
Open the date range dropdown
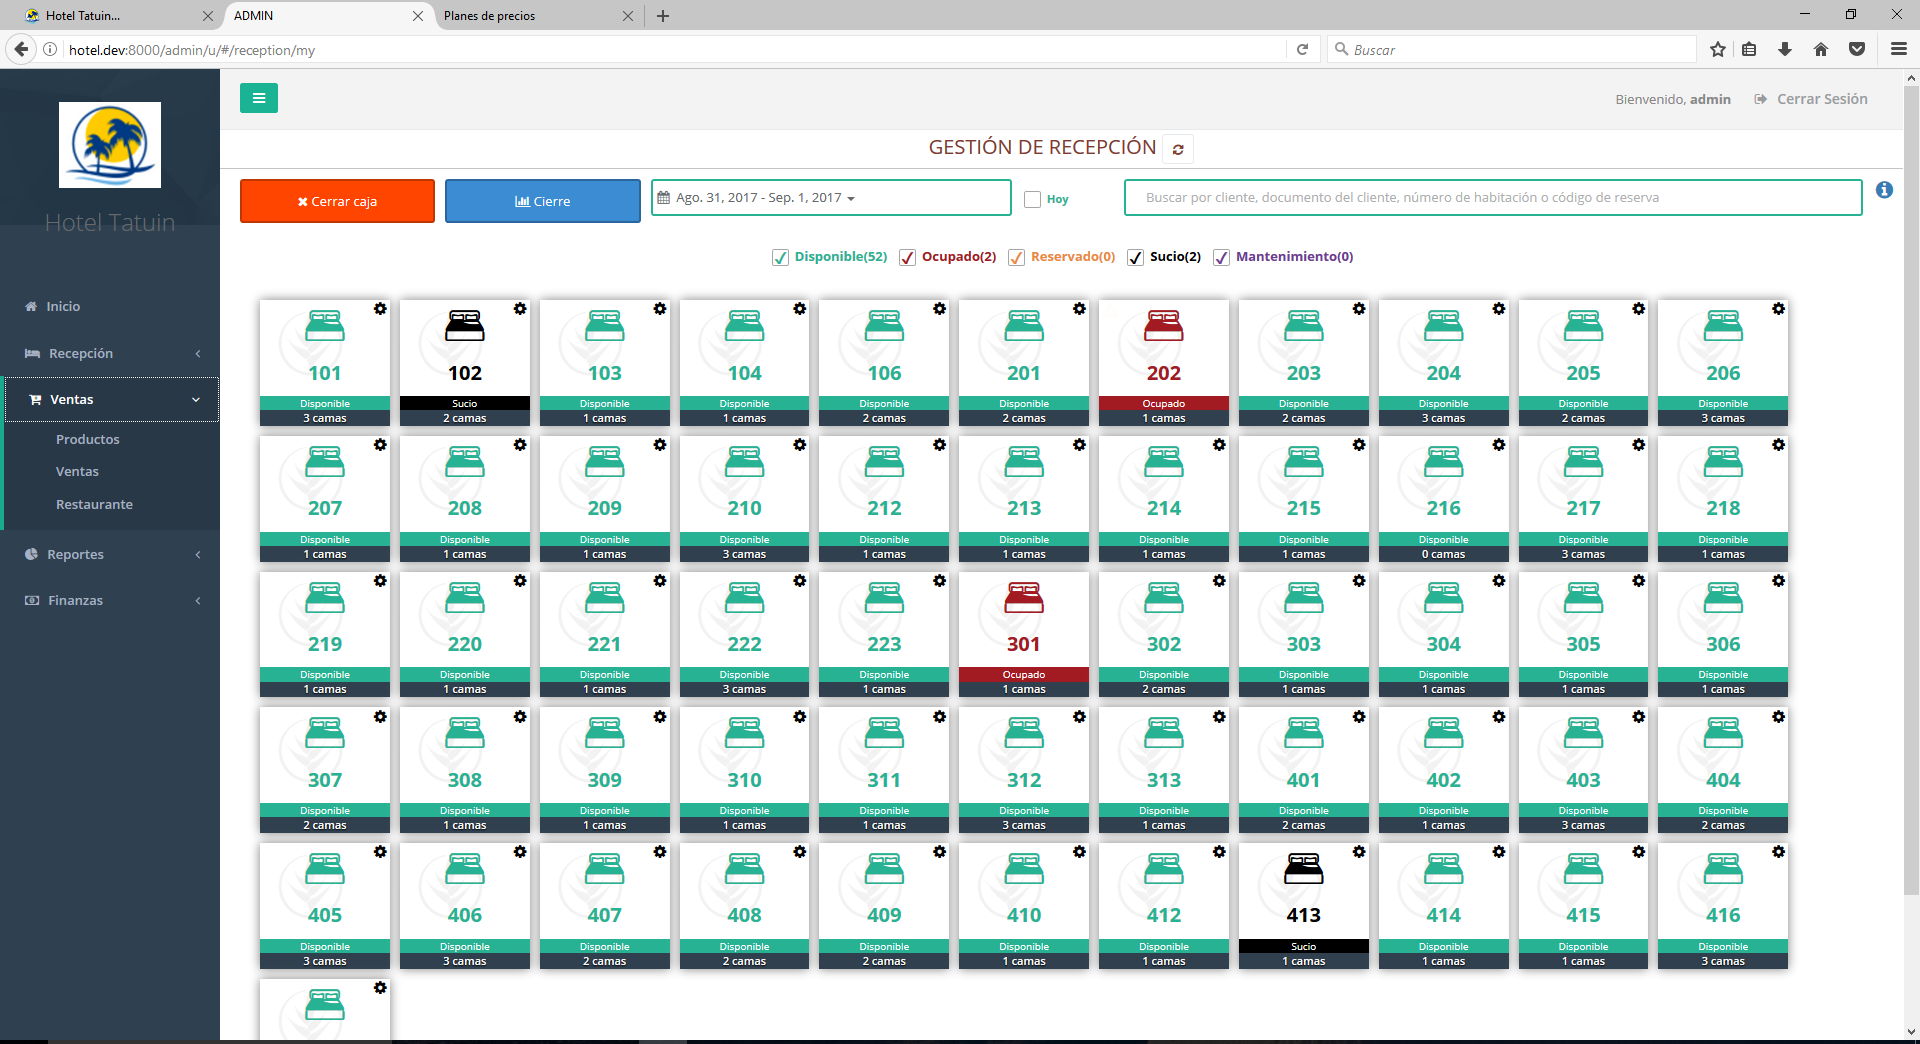click(830, 198)
